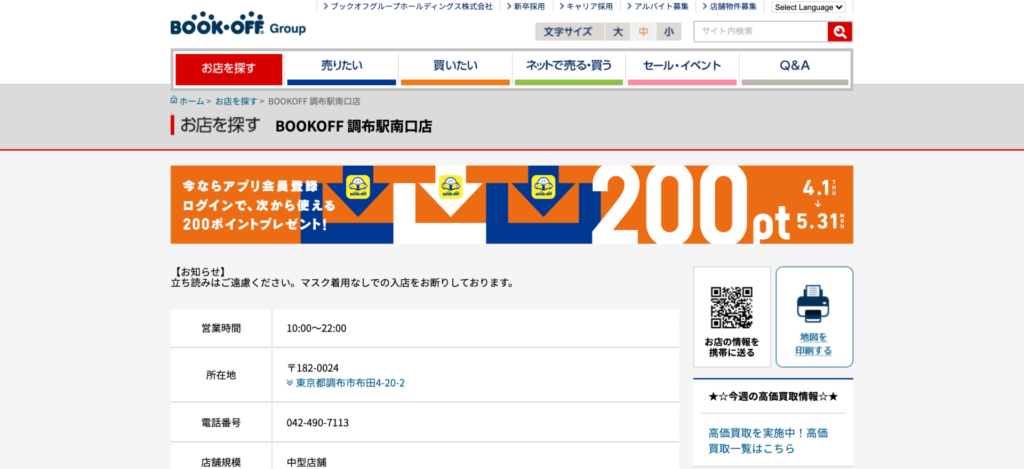
Task: Click the ★☆今週の高価買取情報☆★ heading
Action: (773, 396)
